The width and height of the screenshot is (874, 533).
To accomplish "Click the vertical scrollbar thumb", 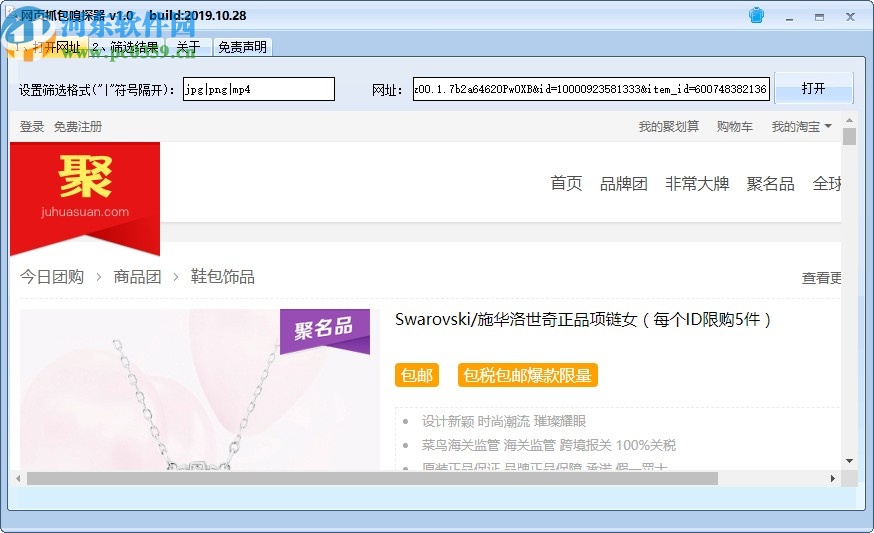I will [849, 137].
